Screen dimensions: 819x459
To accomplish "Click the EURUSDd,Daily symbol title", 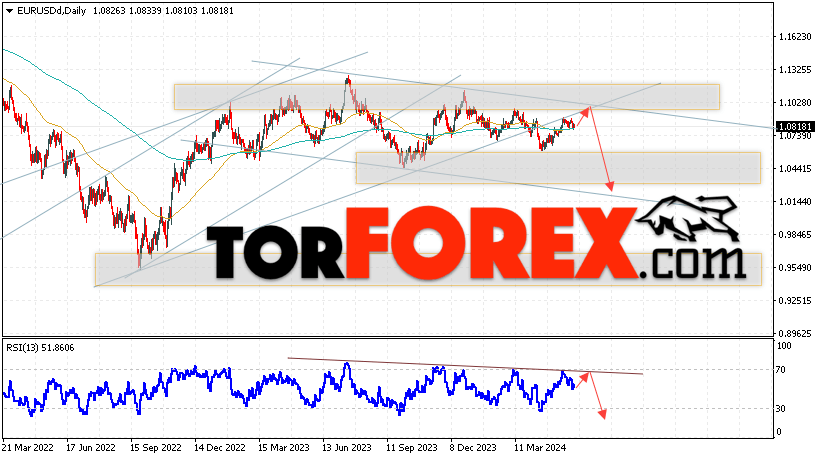I will point(51,11).
